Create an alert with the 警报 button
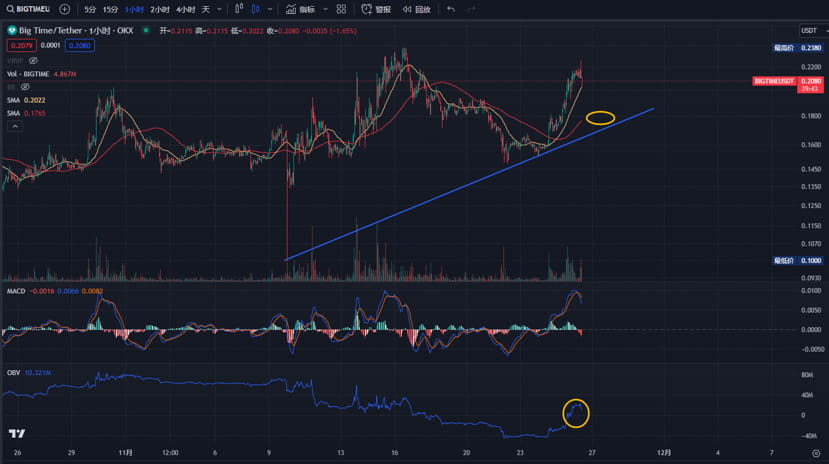Image resolution: width=829 pixels, height=464 pixels. point(376,9)
